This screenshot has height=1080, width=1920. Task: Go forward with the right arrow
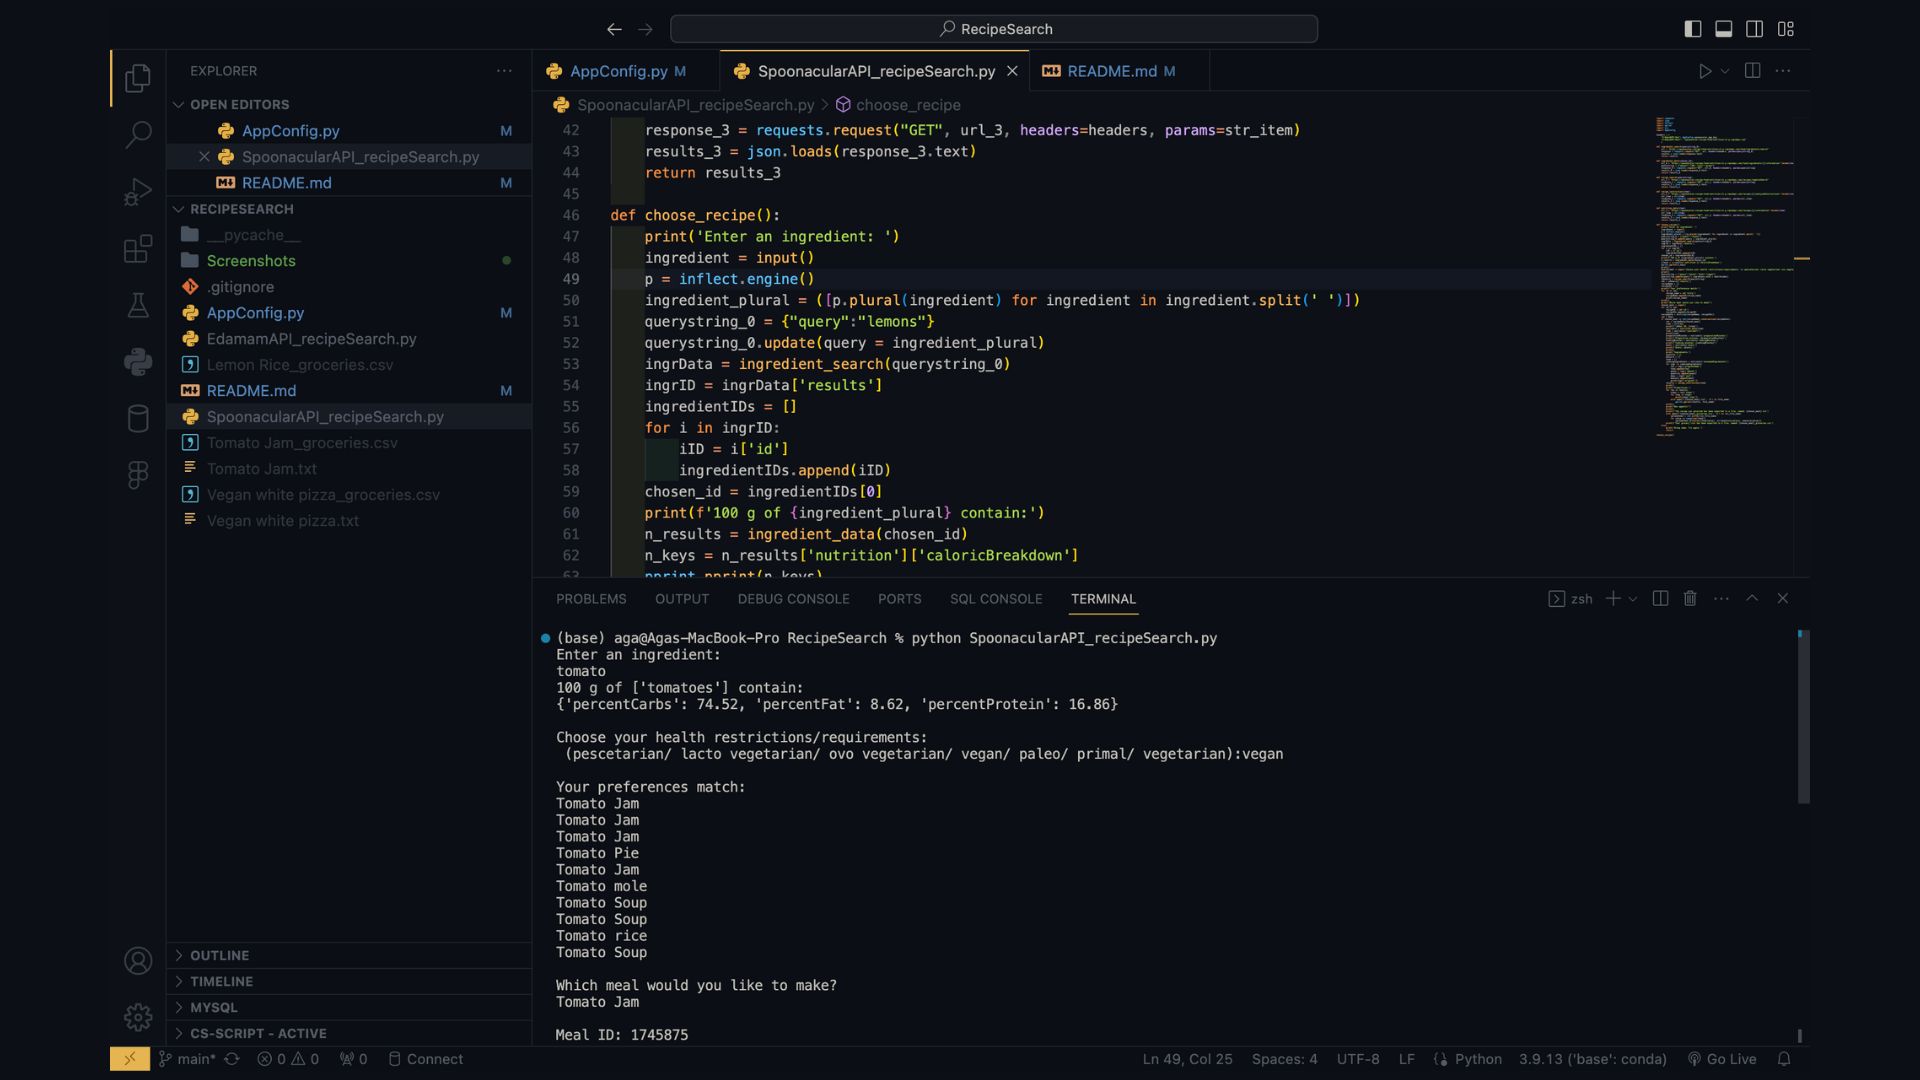click(x=645, y=29)
